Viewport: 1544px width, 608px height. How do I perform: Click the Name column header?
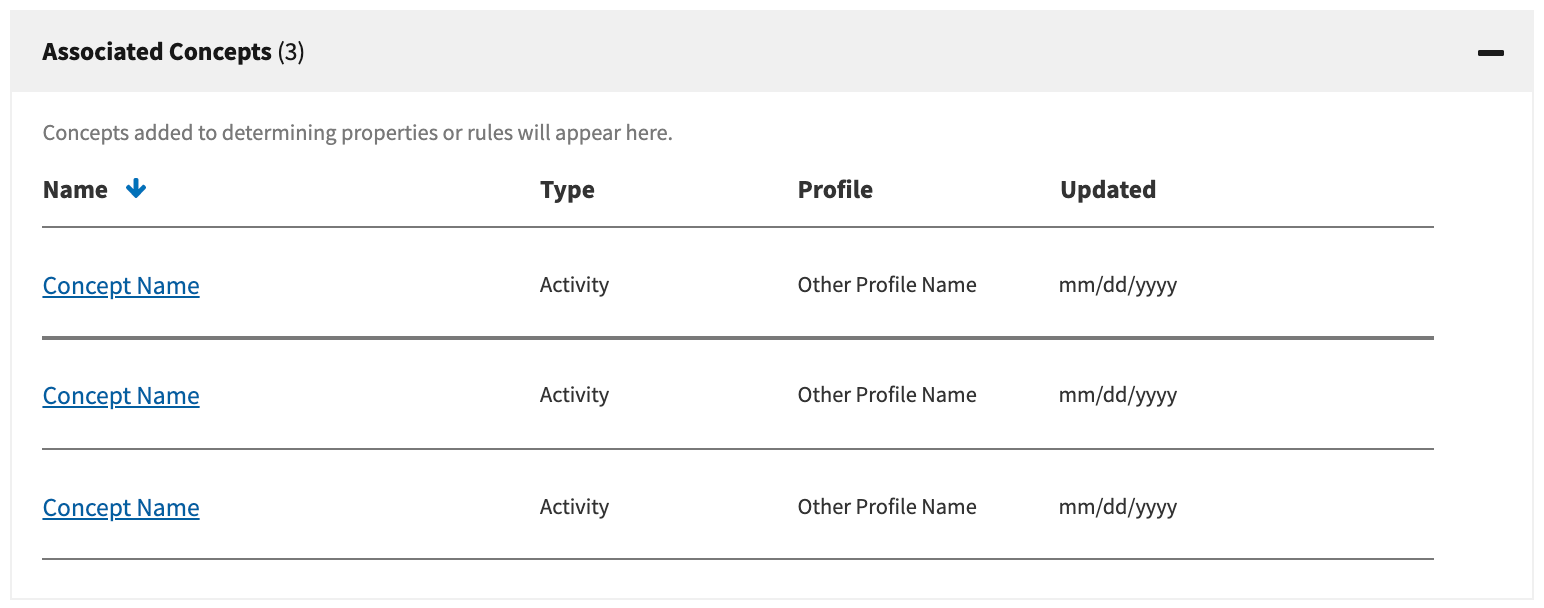pyautogui.click(x=75, y=190)
